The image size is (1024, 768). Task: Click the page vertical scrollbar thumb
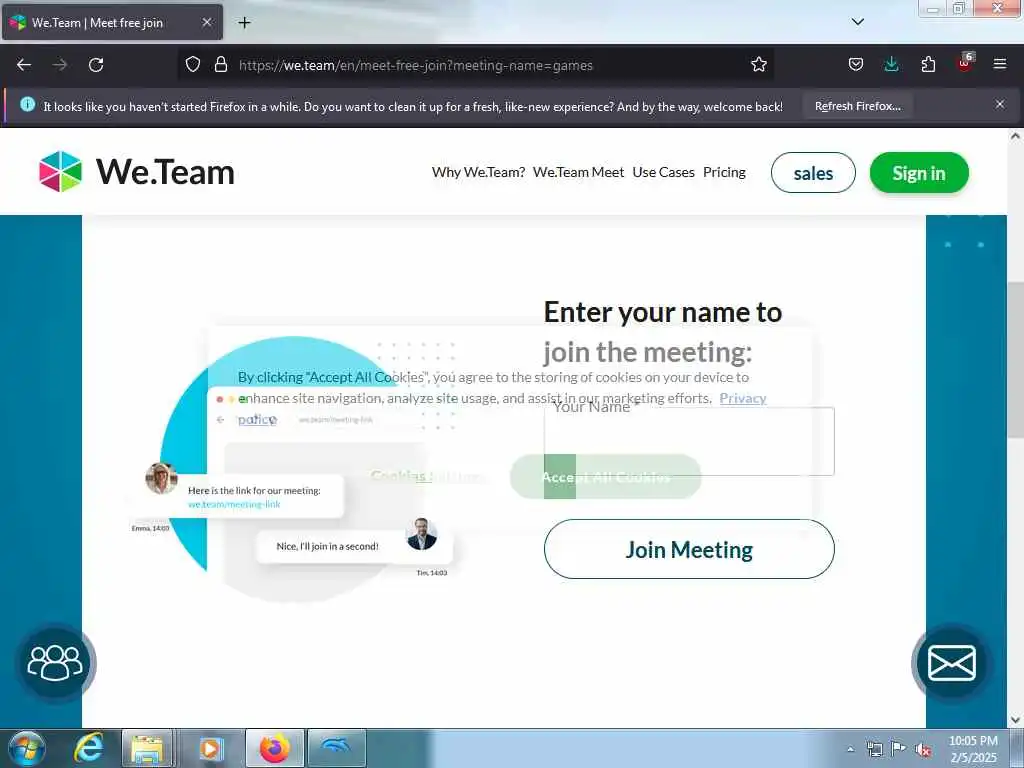1015,360
